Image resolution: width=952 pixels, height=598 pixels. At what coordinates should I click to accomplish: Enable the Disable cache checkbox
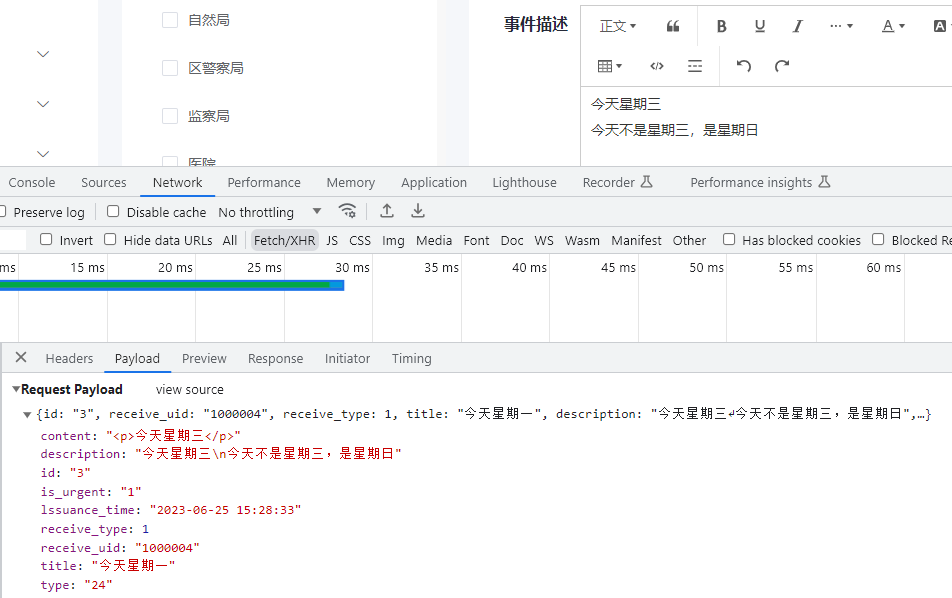pyautogui.click(x=113, y=211)
